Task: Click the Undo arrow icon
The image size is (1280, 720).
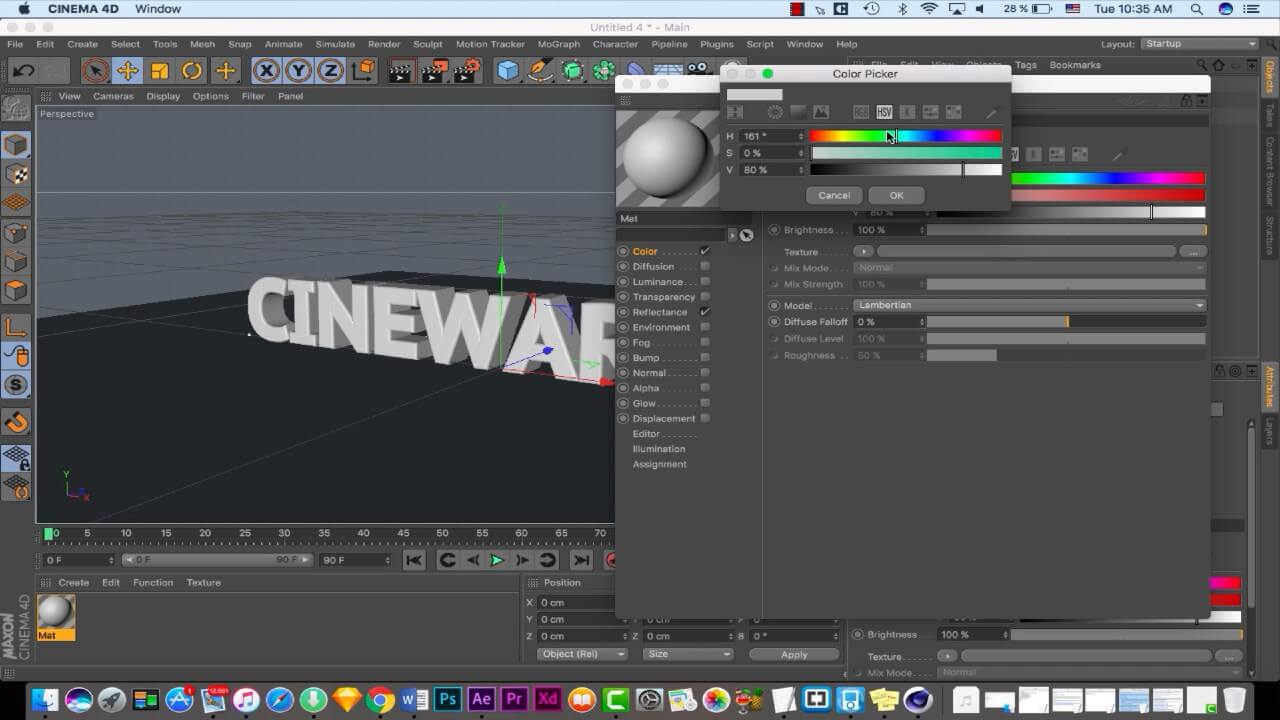Action: pyautogui.click(x=23, y=70)
